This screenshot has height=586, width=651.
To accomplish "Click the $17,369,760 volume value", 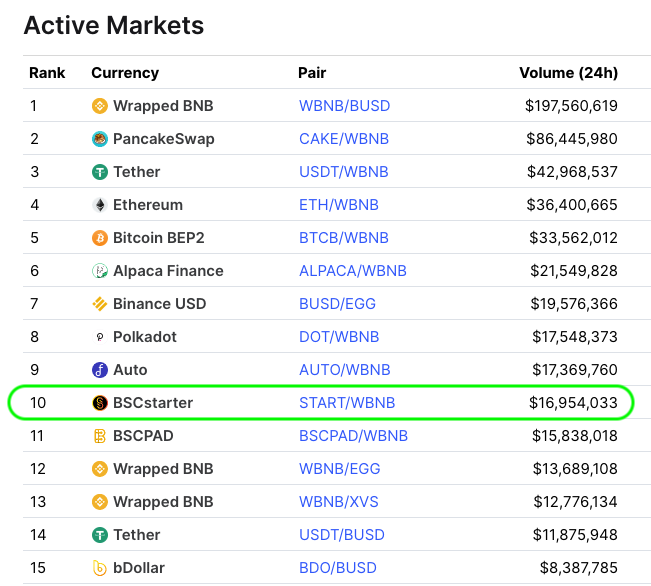I will pyautogui.click(x=575, y=370).
